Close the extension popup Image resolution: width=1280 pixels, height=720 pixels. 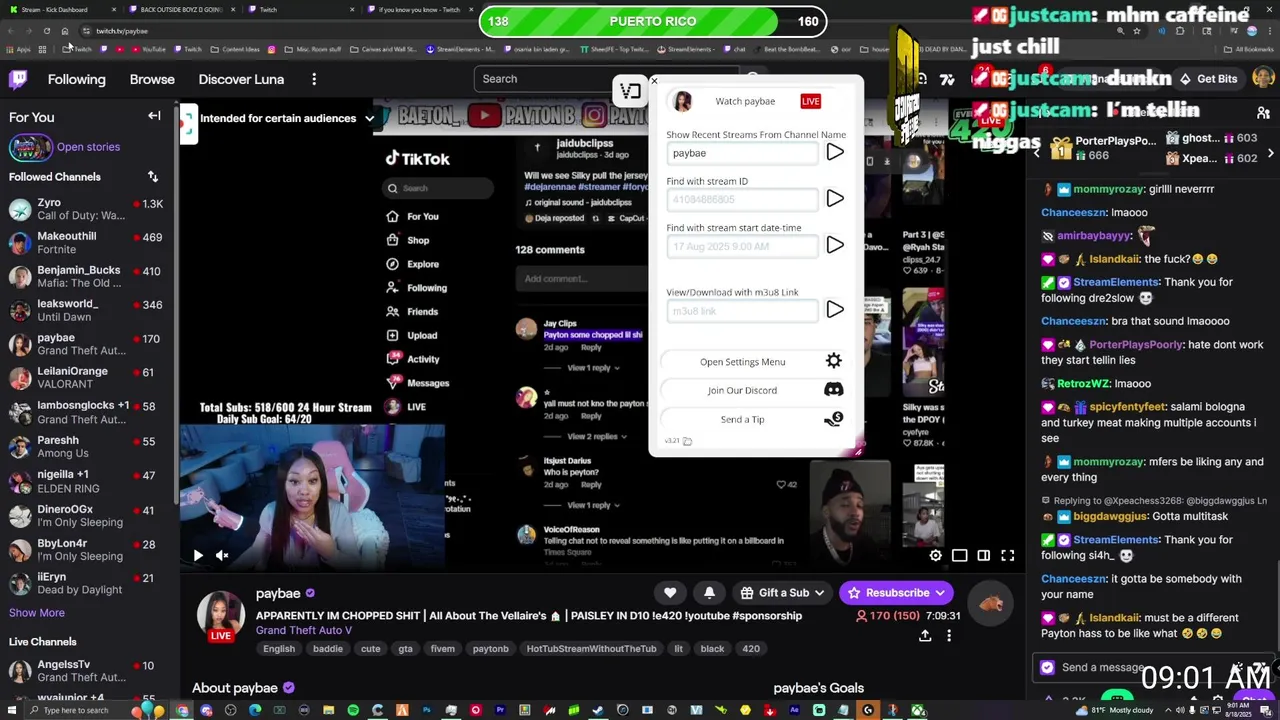654,81
